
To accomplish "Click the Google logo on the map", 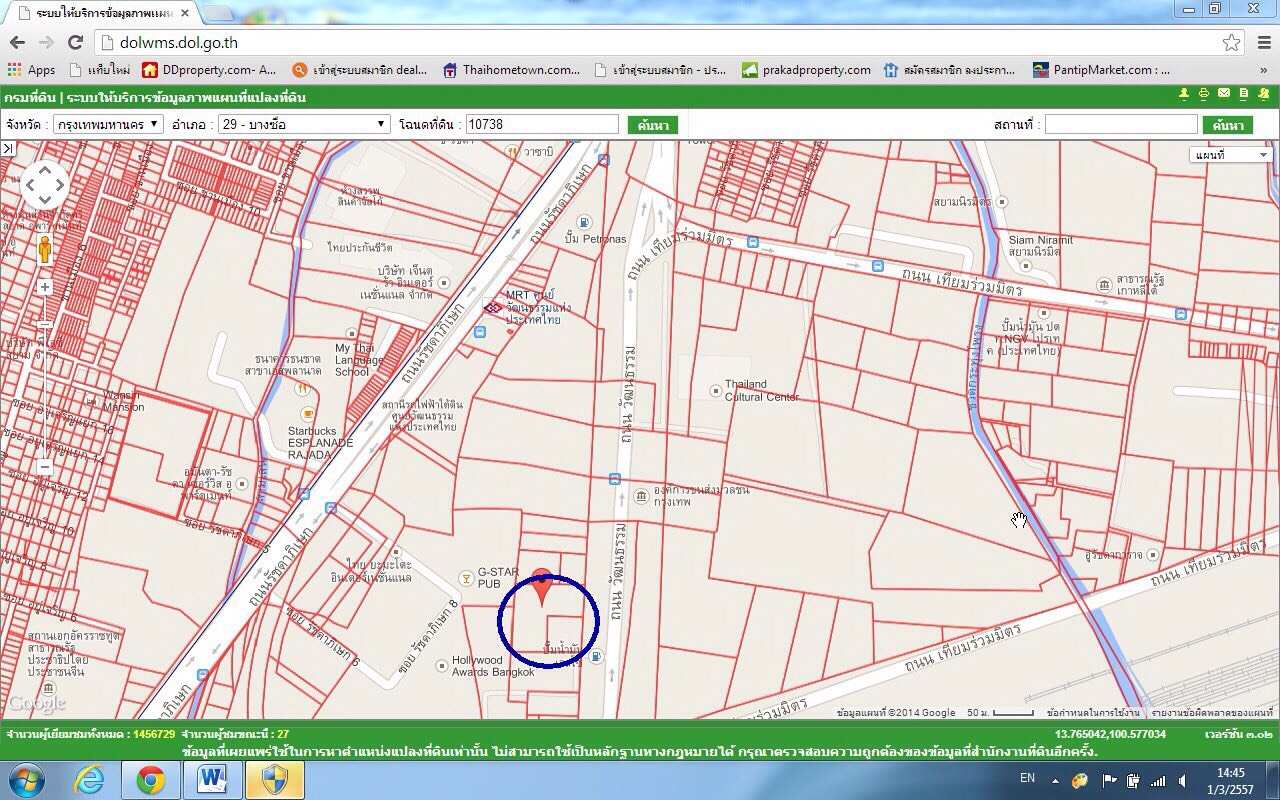I will click(37, 705).
